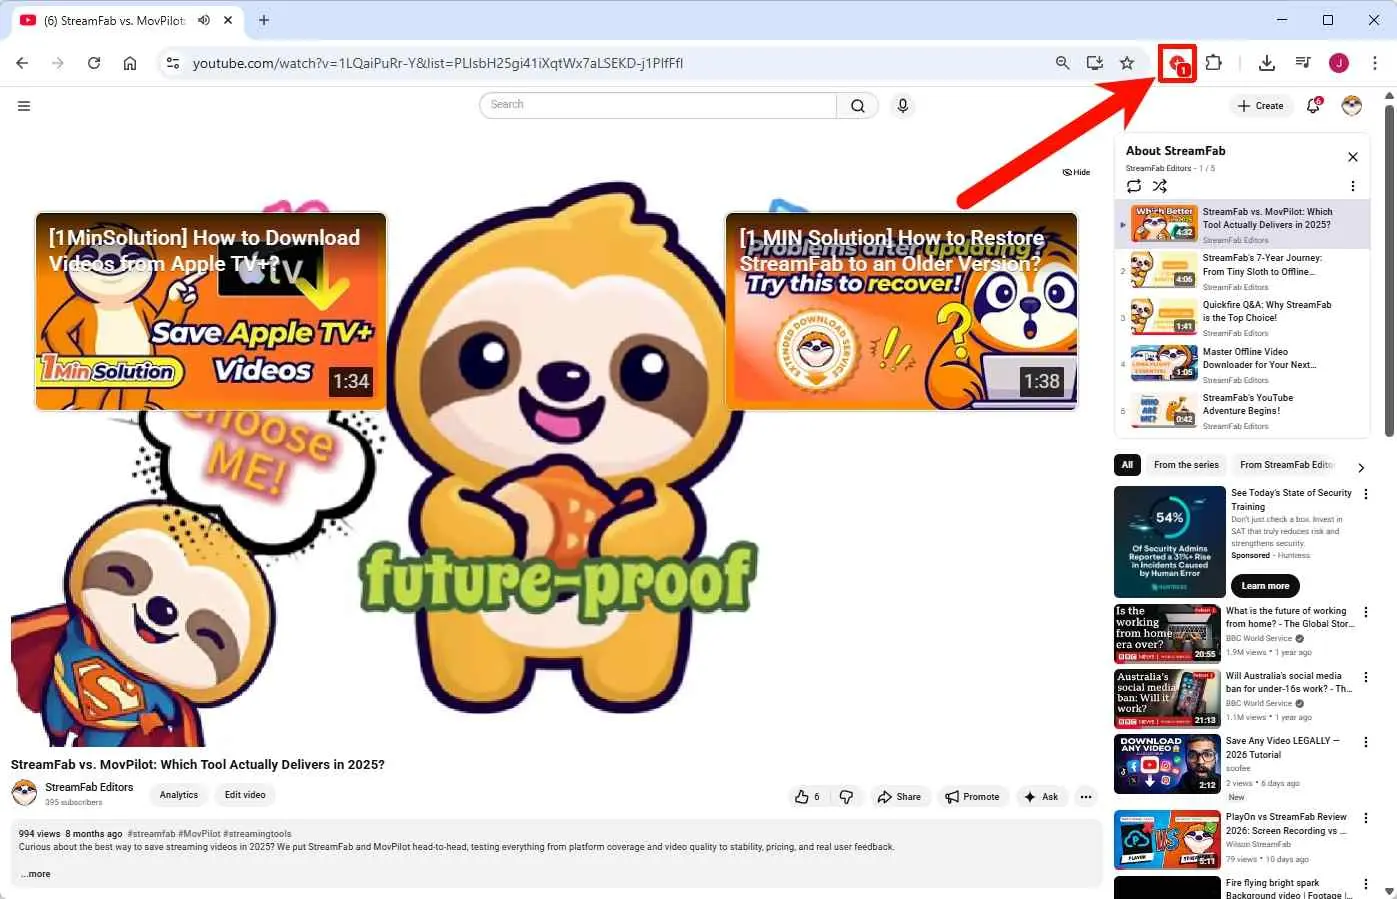
Task: Open Save Apple TV+ Videos end card
Action: click(211, 311)
